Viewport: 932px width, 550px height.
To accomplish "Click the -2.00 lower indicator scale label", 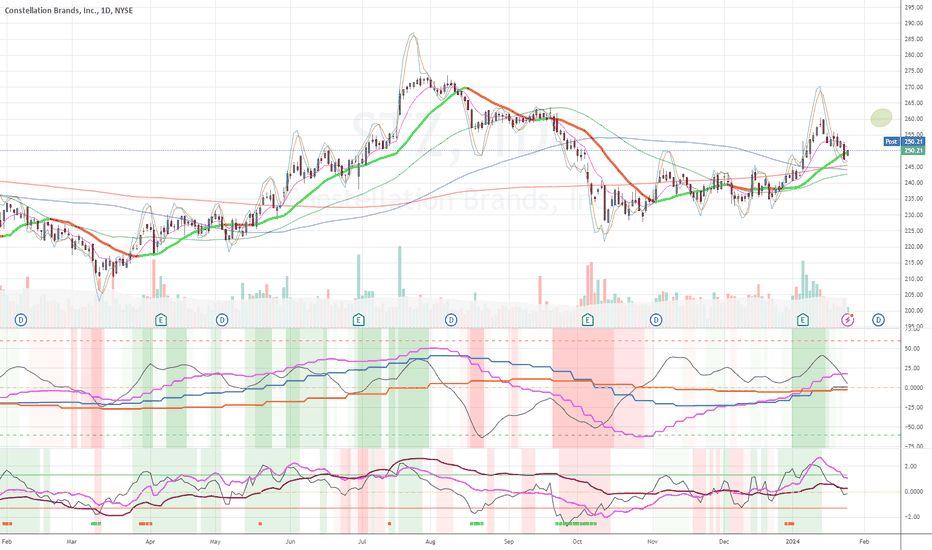I will [x=910, y=517].
